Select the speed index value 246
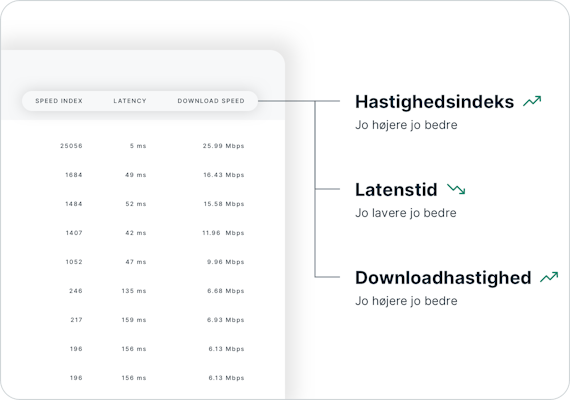Viewport: 570px width, 400px height. point(76,291)
